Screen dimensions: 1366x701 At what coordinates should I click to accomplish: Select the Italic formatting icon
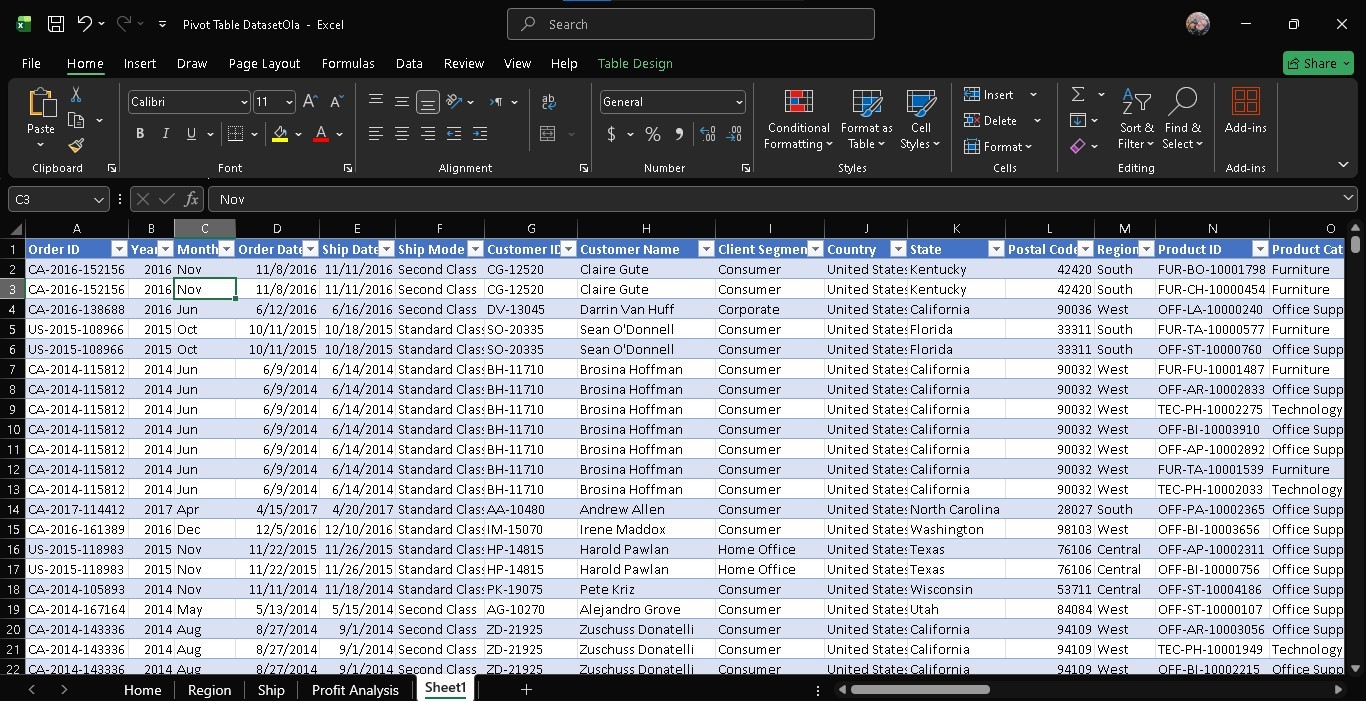(165, 133)
